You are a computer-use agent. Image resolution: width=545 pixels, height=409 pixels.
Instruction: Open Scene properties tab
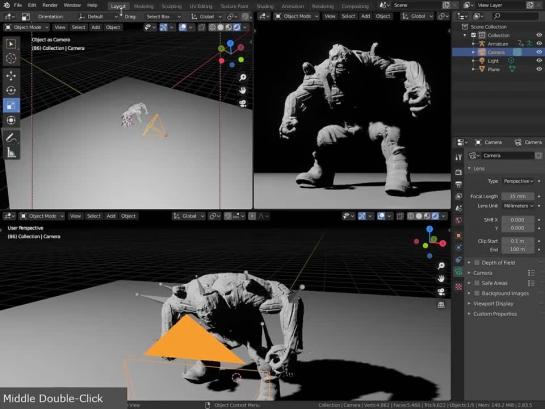[x=459, y=208]
